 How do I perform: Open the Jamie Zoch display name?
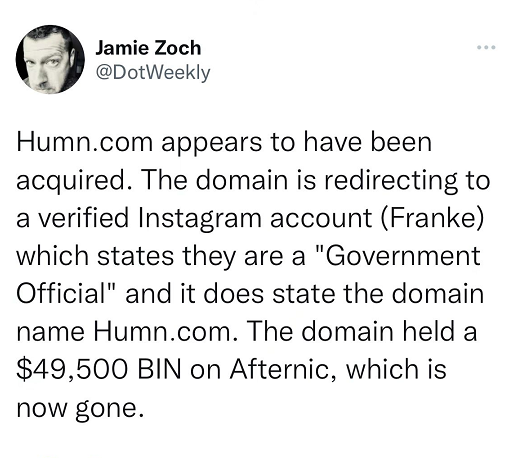(148, 48)
